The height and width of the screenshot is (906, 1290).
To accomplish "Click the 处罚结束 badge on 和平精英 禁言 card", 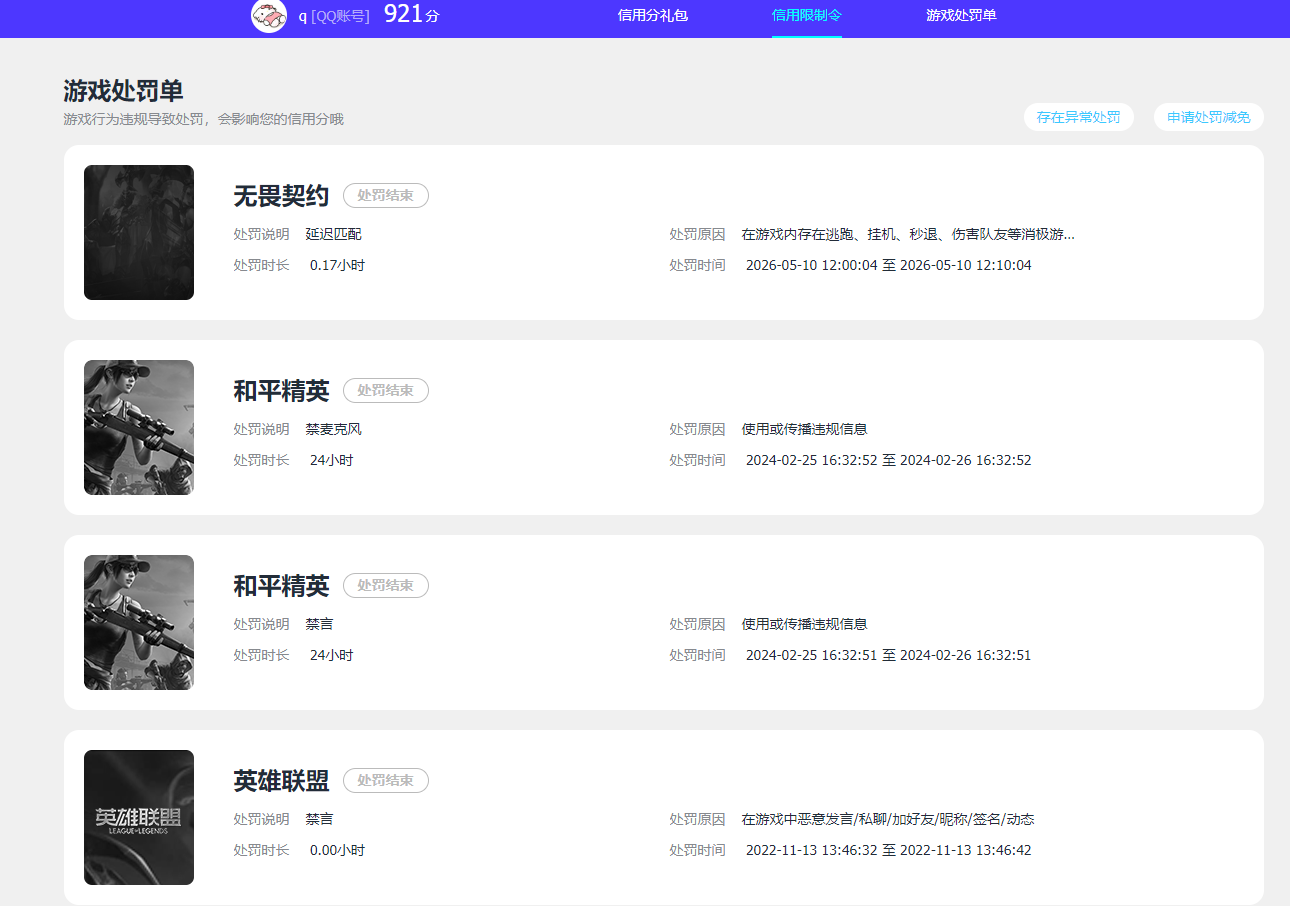I will [386, 585].
